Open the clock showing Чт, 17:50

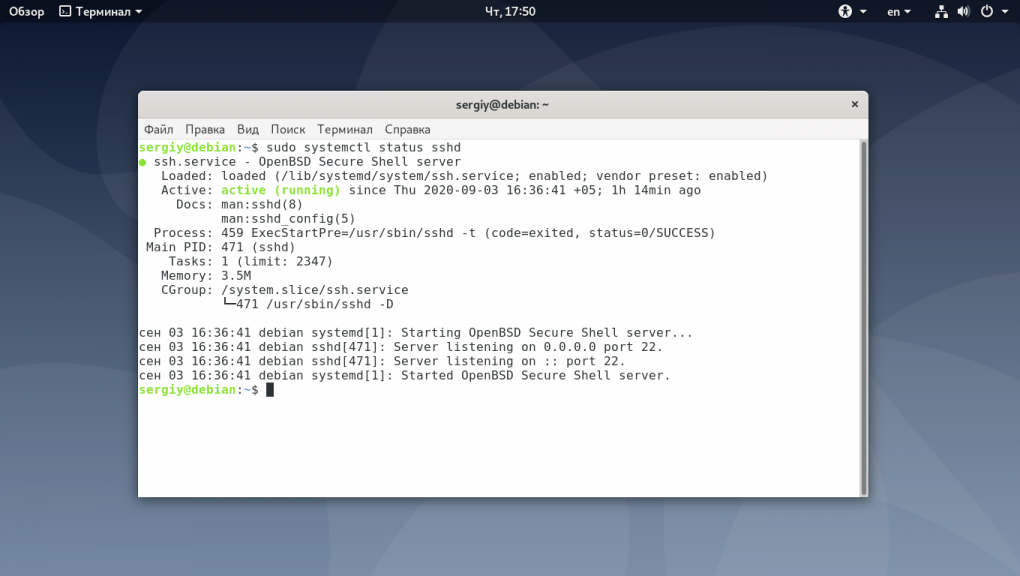[x=510, y=12]
